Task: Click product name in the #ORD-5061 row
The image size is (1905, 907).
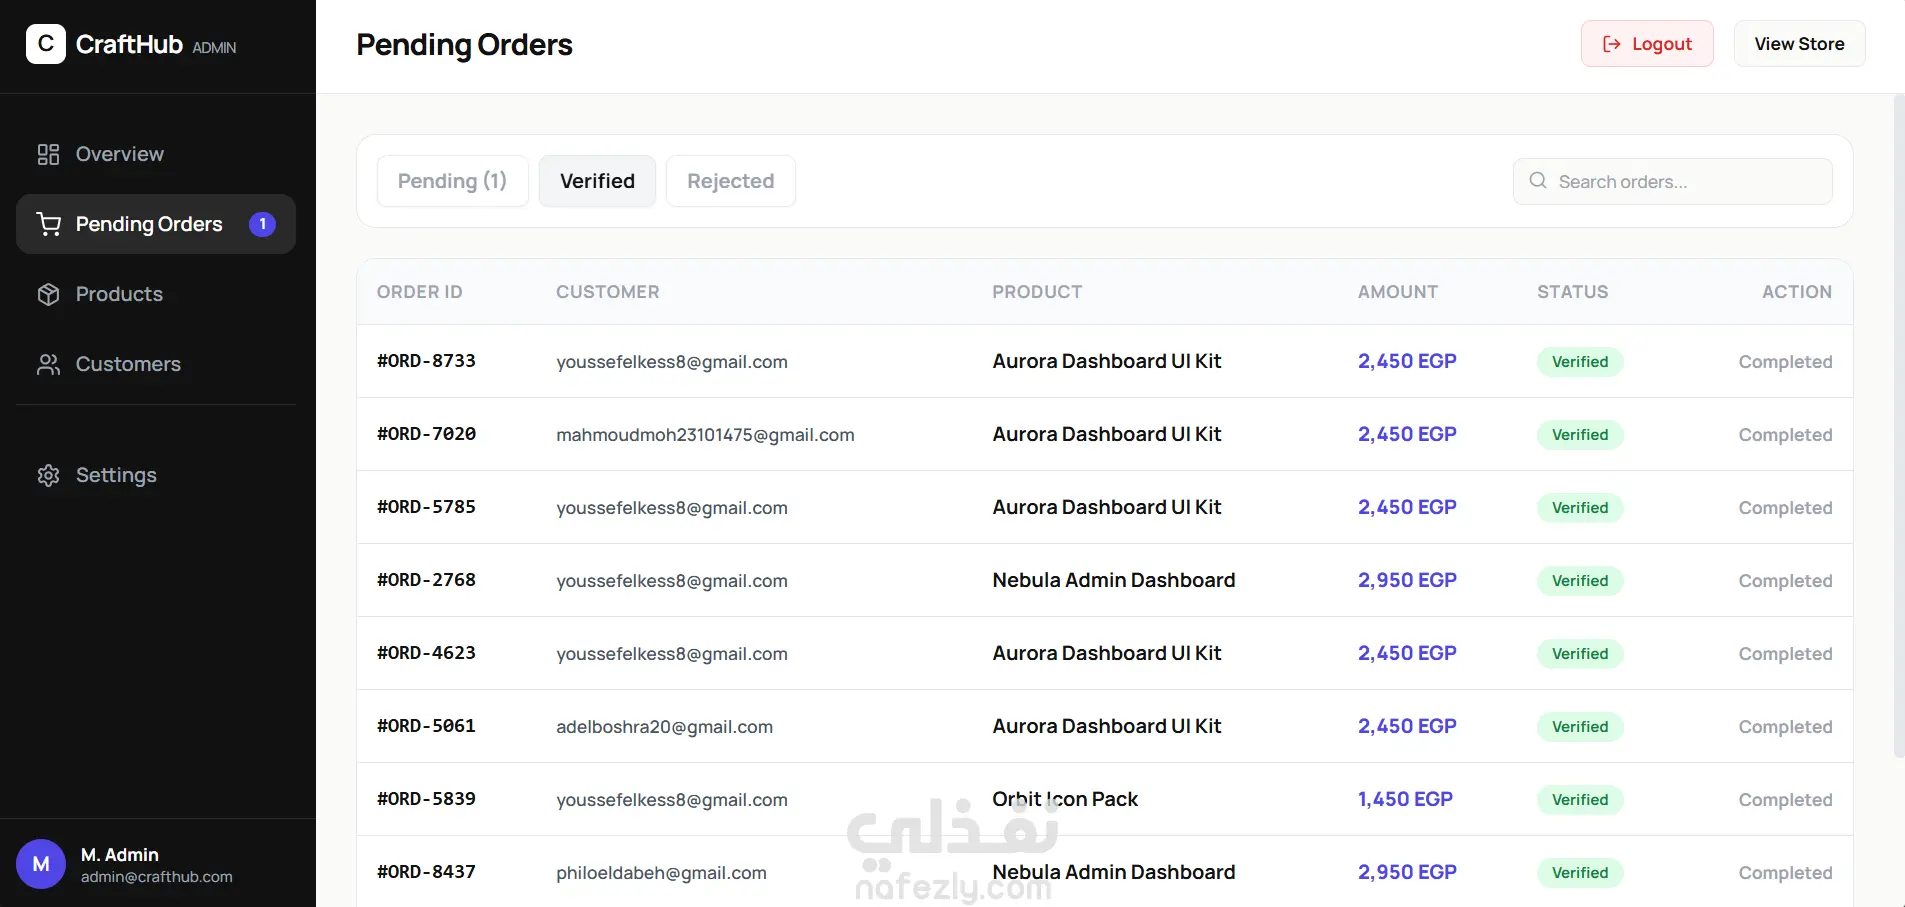Action: point(1107,726)
